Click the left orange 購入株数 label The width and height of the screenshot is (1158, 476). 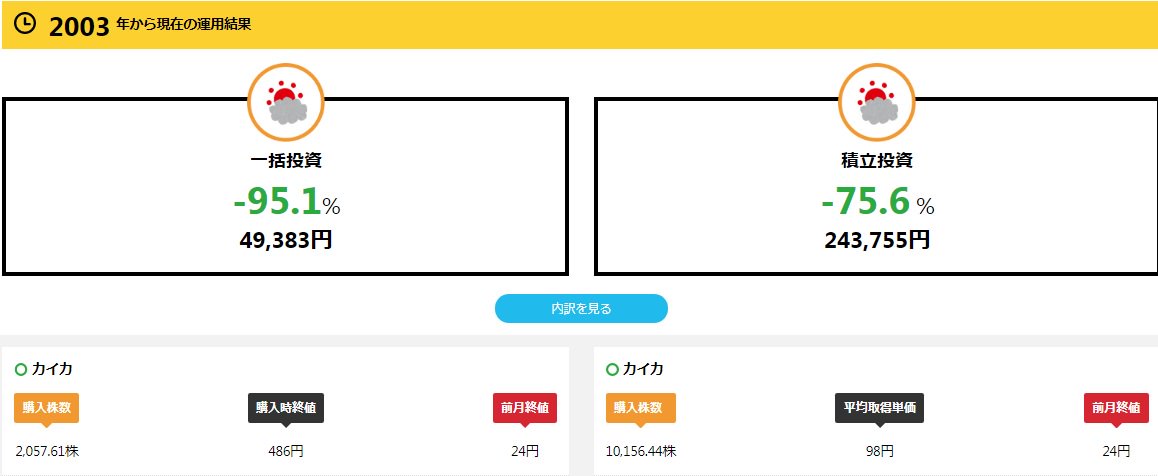coord(46,408)
